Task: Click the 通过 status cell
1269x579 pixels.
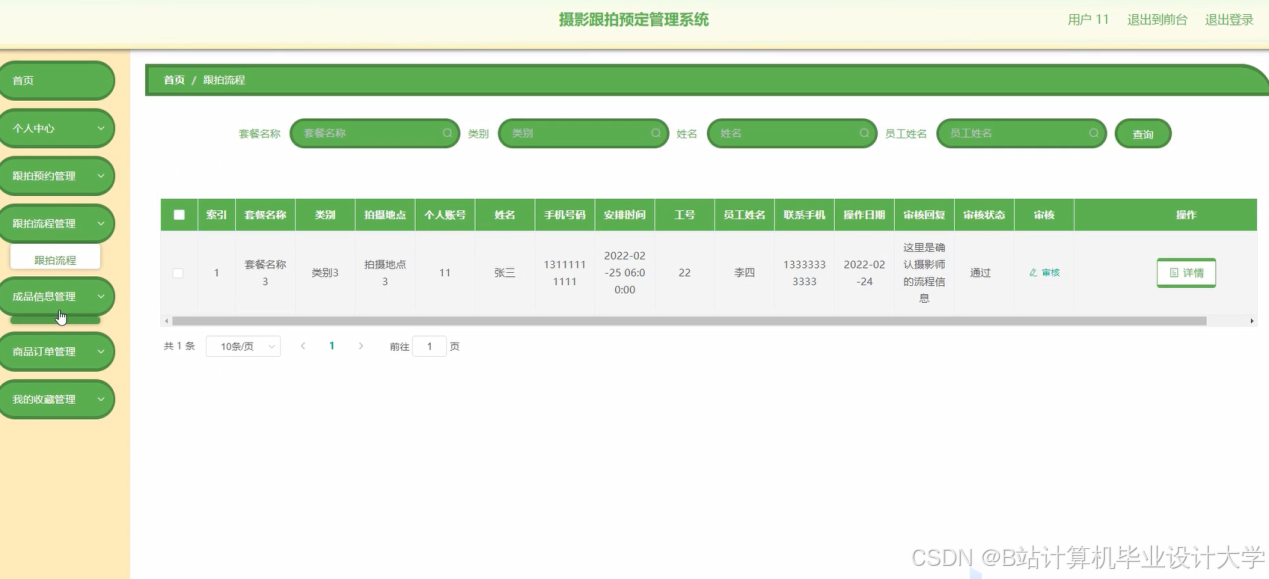Action: [981, 272]
